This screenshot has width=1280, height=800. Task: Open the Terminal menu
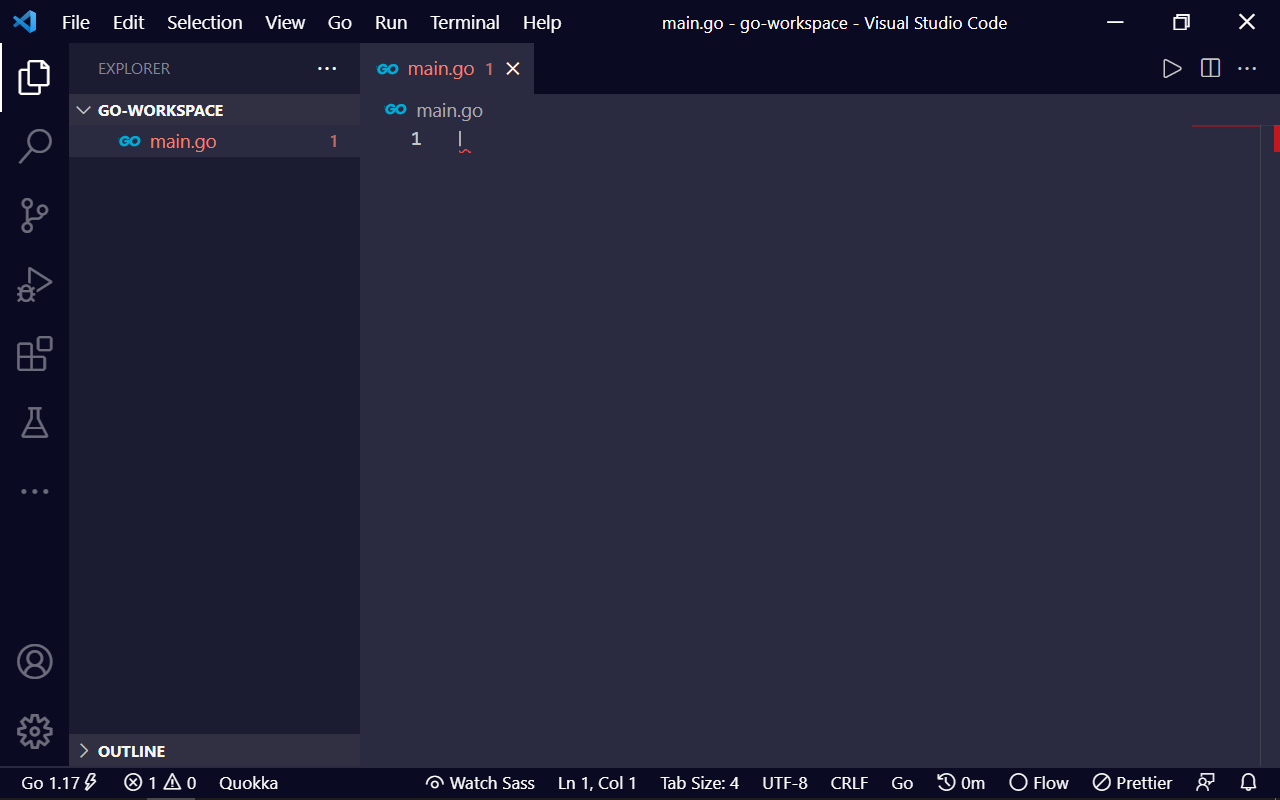pyautogui.click(x=464, y=22)
